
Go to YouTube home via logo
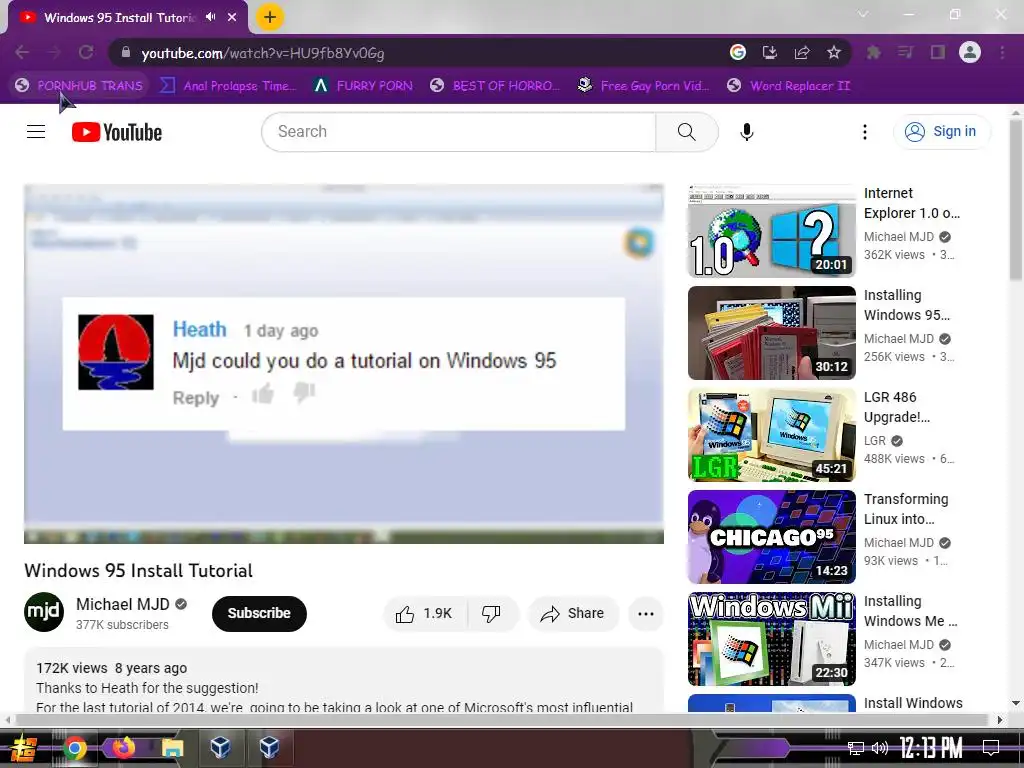coord(117,132)
